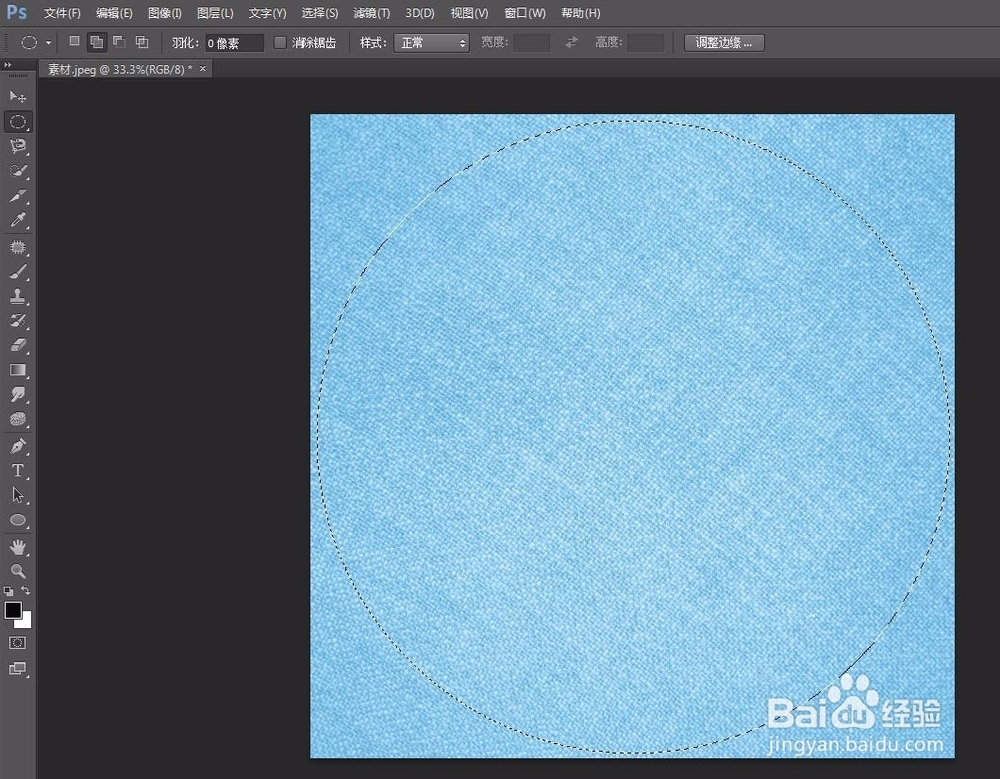Select the Elliptical Marquee tool

[x=18, y=122]
